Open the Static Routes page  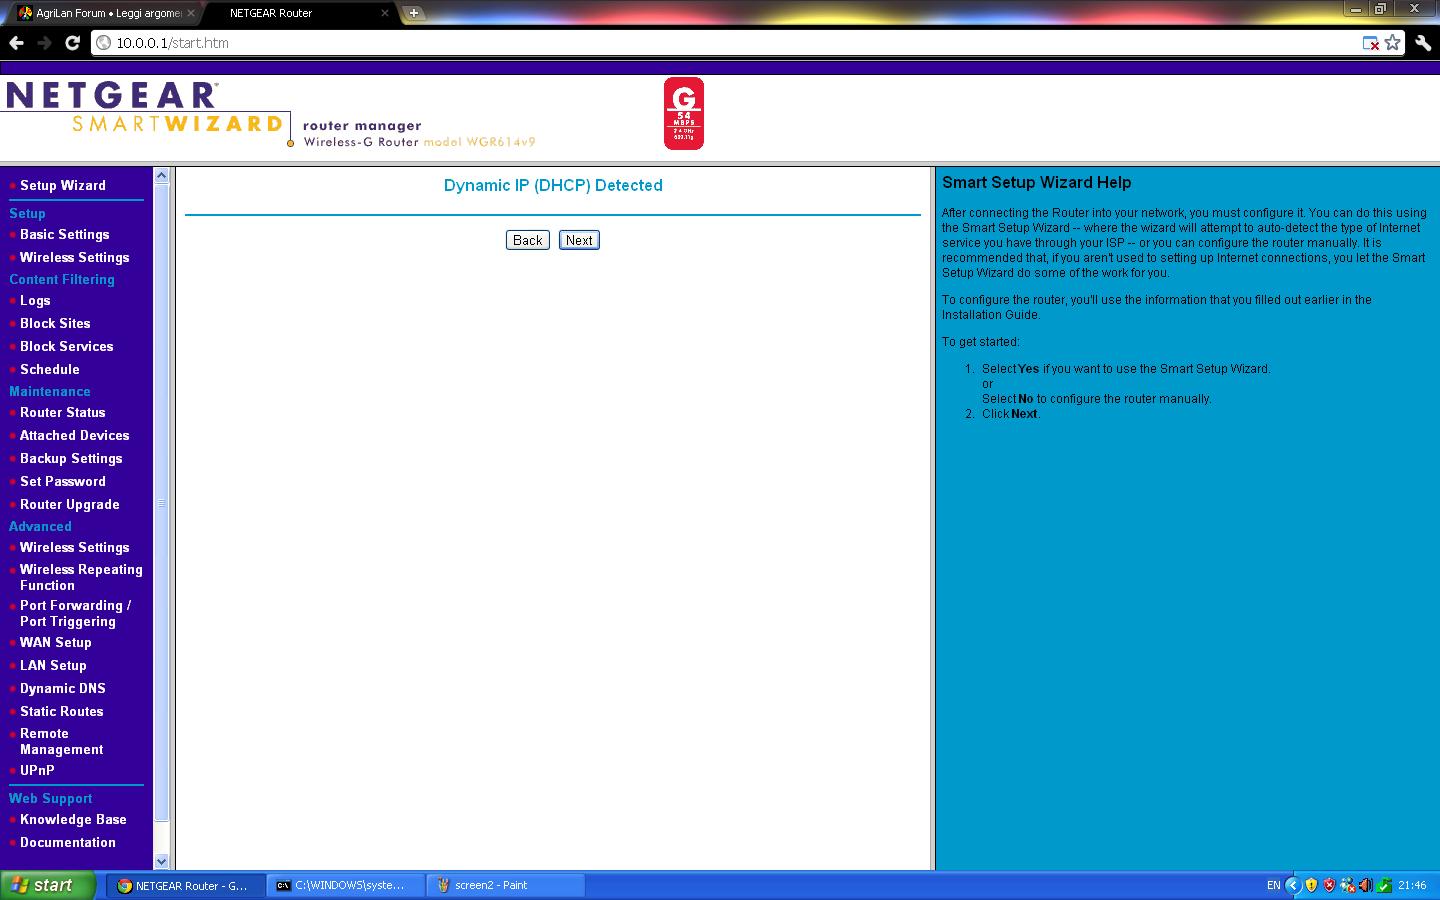coord(61,711)
